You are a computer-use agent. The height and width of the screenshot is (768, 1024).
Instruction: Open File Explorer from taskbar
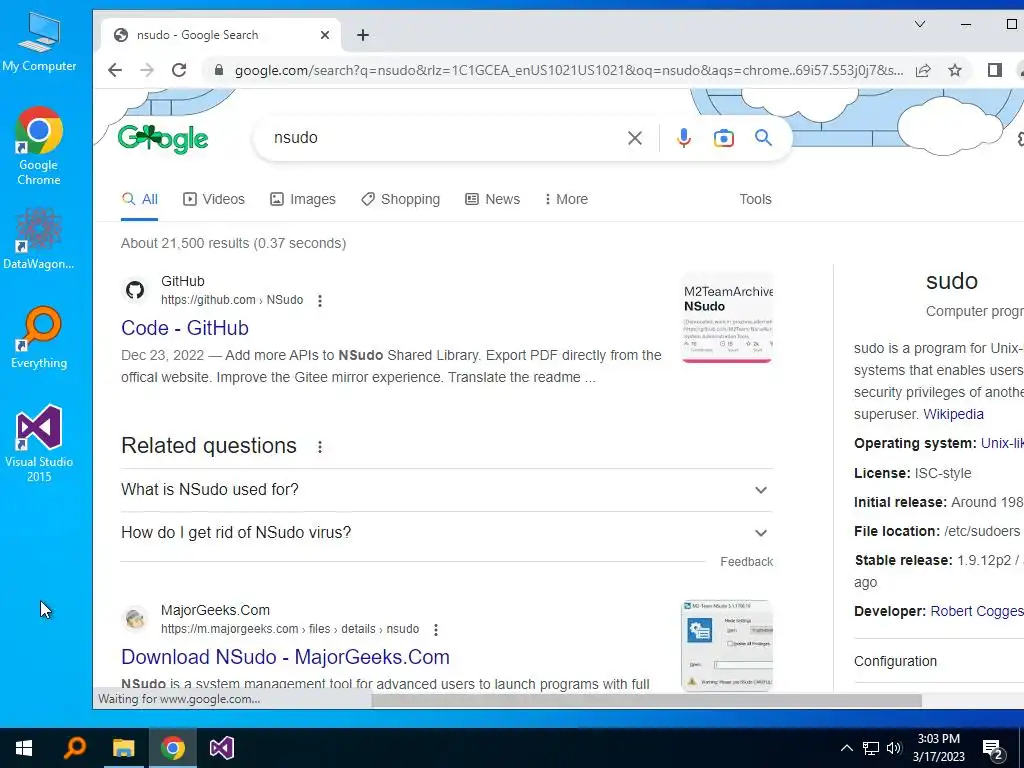pos(123,748)
